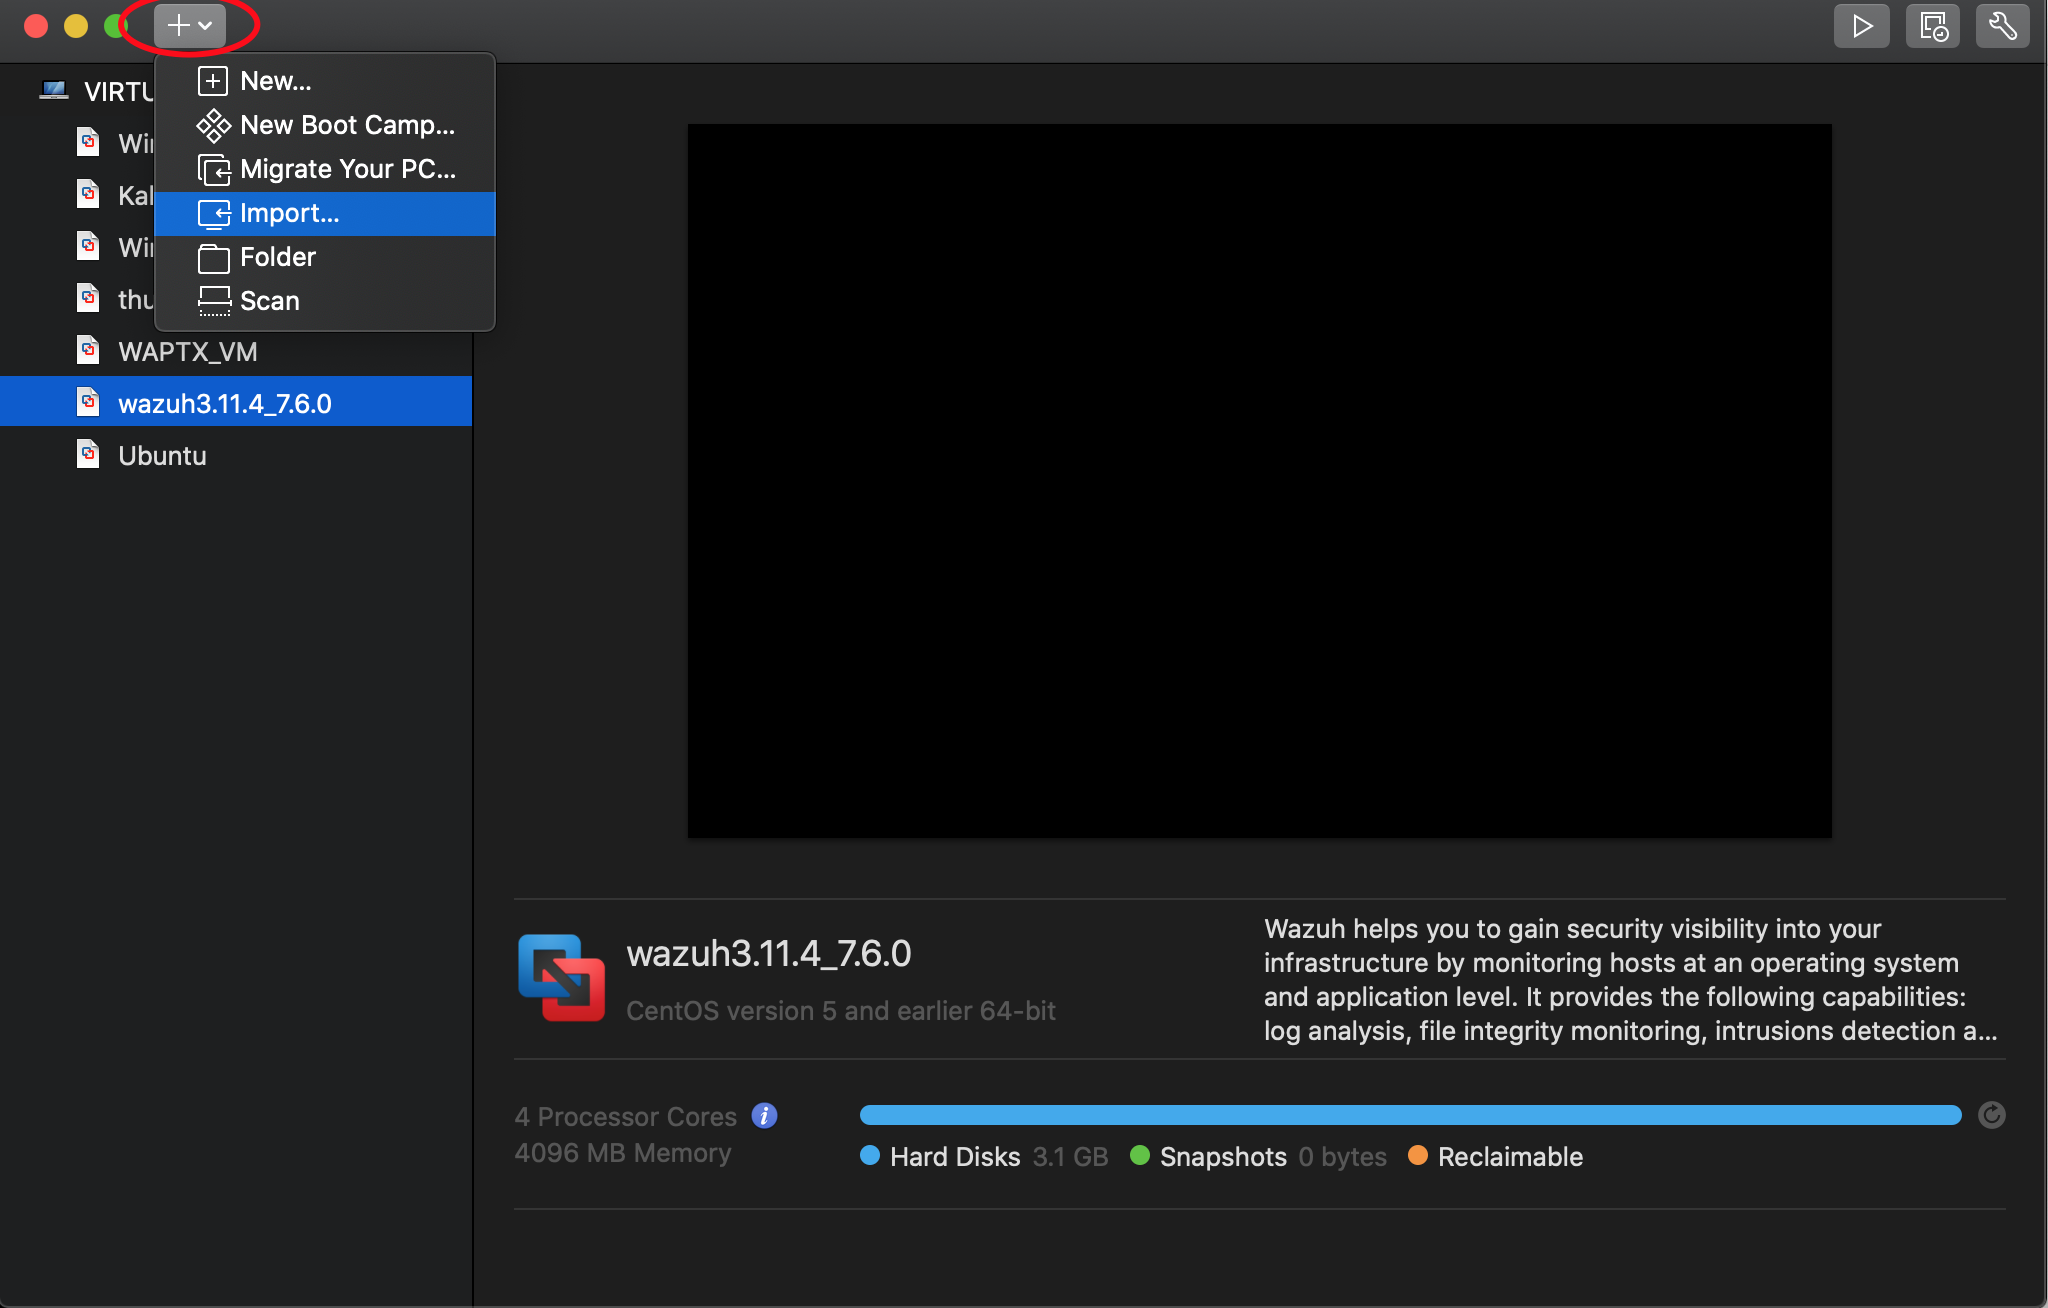Click the Start Up play button
Viewport: 2048px width, 1308px height.
(1861, 26)
